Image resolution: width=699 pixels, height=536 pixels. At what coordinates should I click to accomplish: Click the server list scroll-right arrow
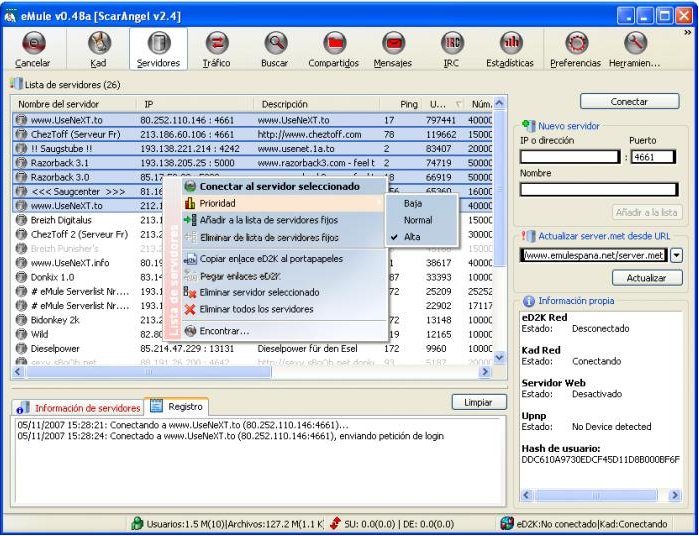click(485, 371)
